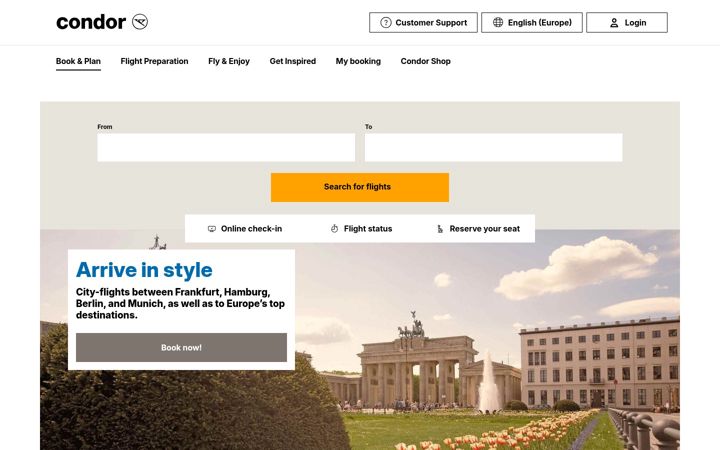
Task: Open the Login button
Action: click(627, 22)
